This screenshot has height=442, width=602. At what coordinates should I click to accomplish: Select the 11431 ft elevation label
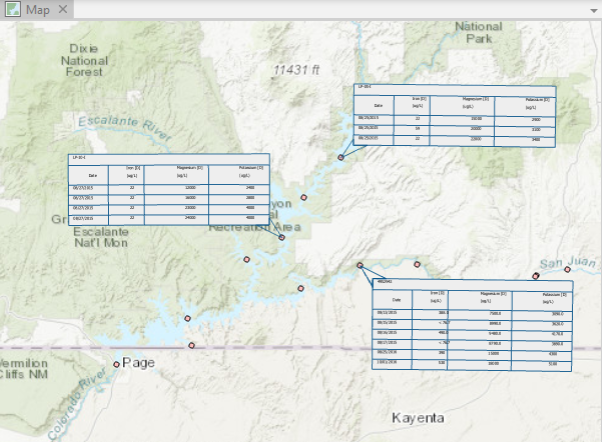(296, 69)
